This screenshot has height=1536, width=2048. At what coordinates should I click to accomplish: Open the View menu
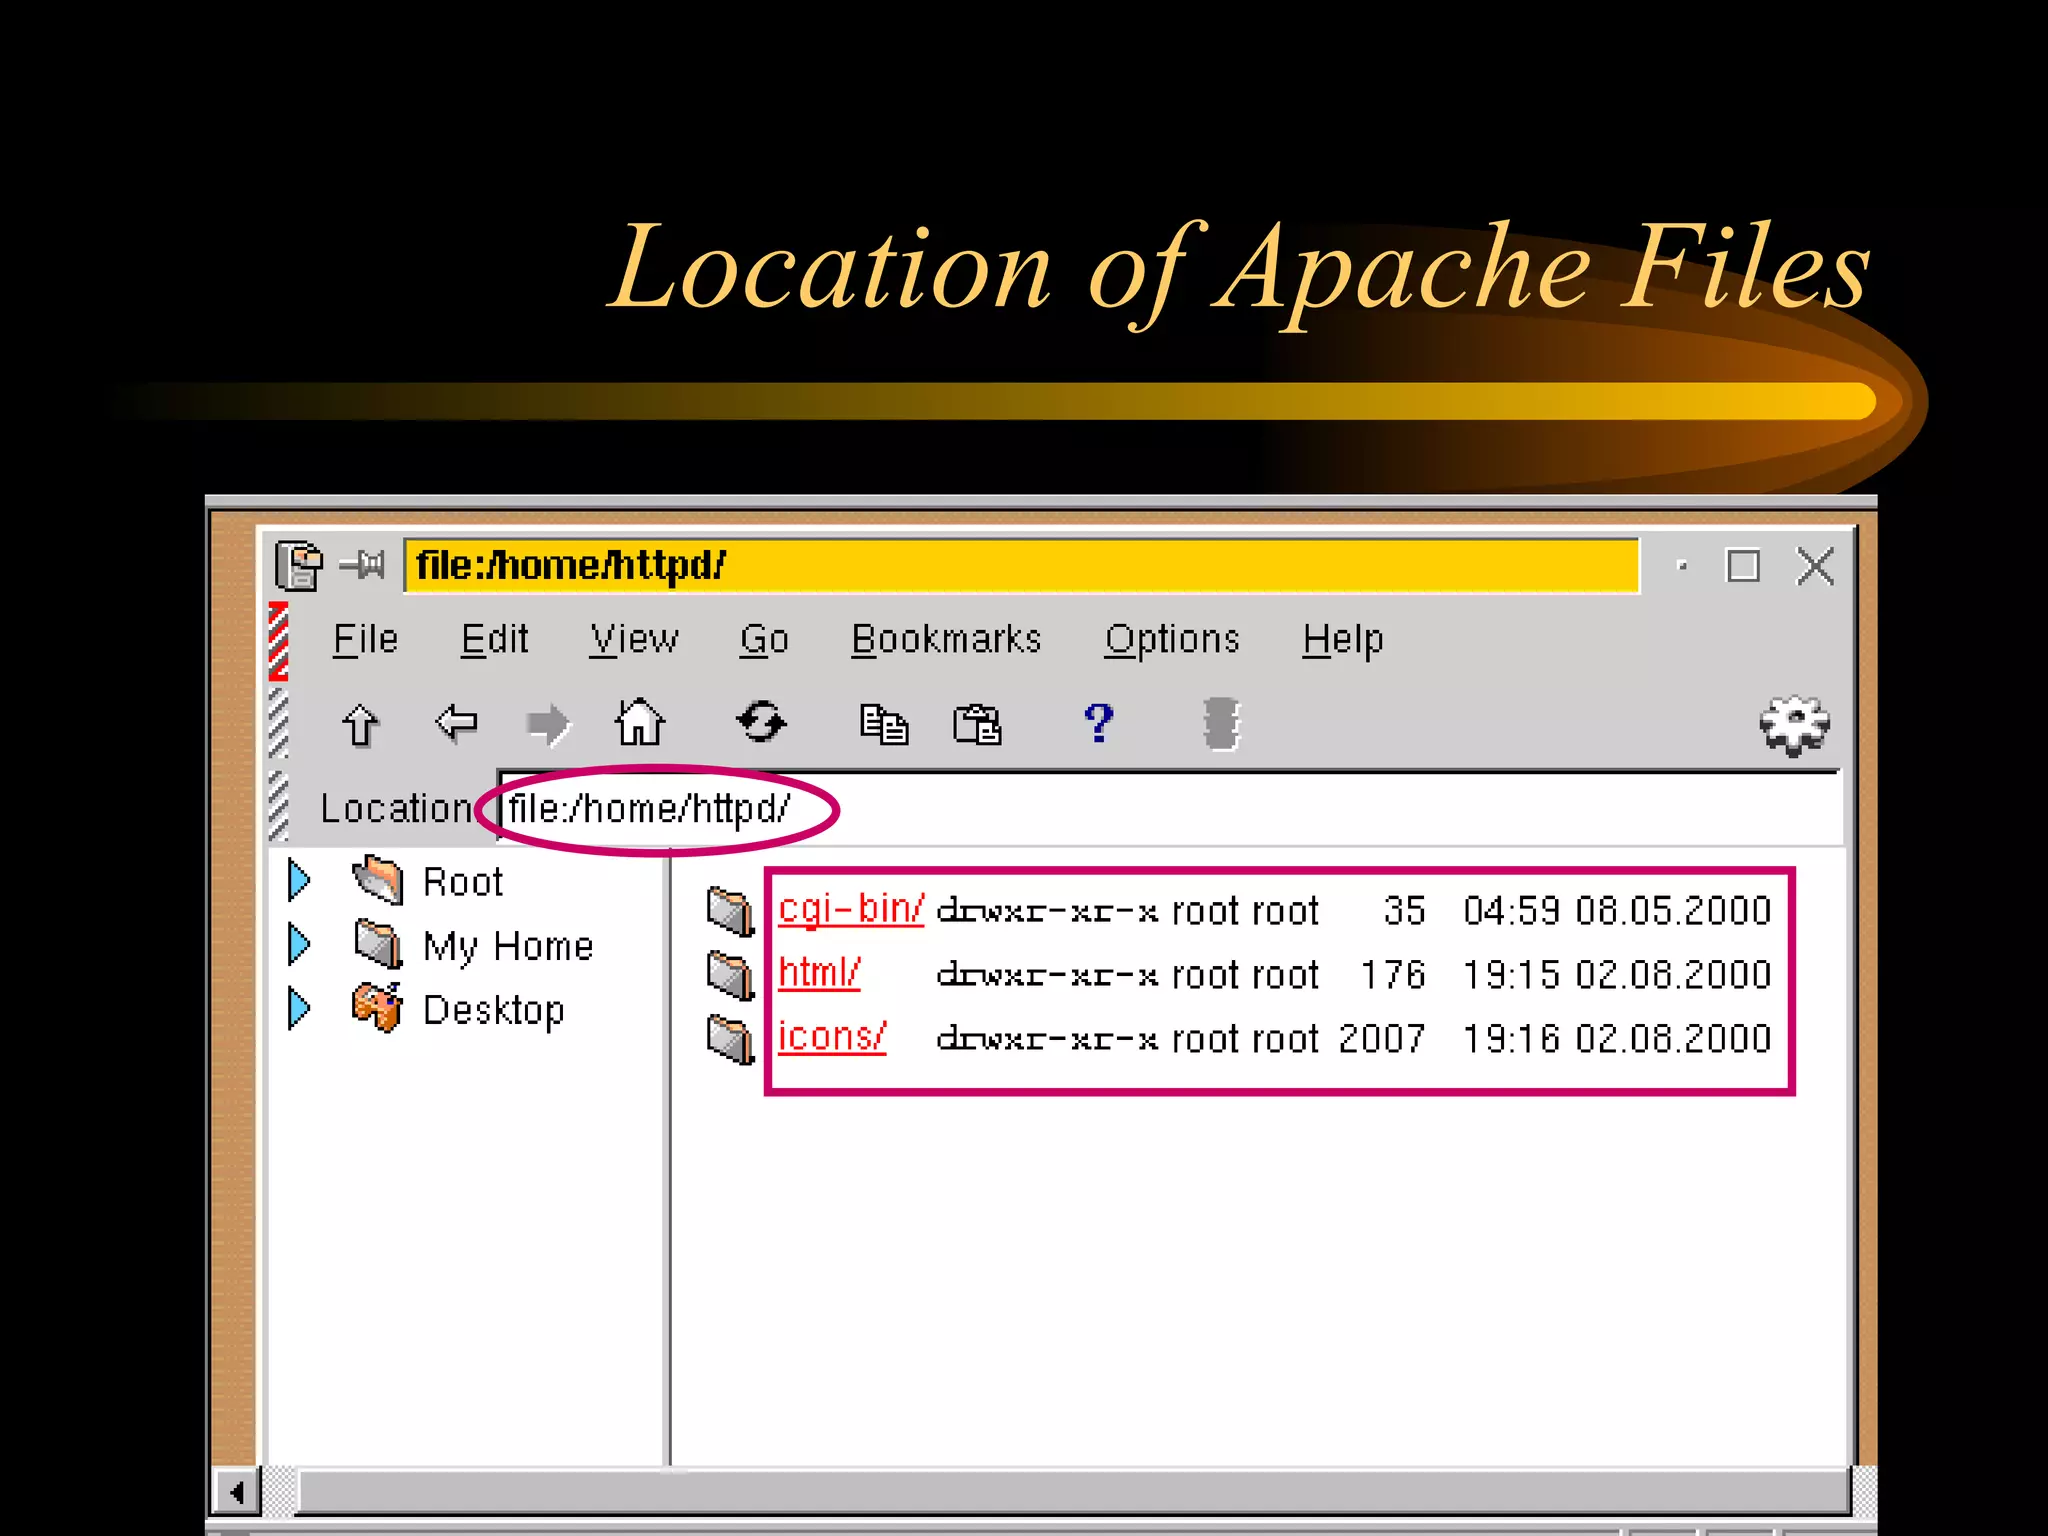pyautogui.click(x=634, y=639)
